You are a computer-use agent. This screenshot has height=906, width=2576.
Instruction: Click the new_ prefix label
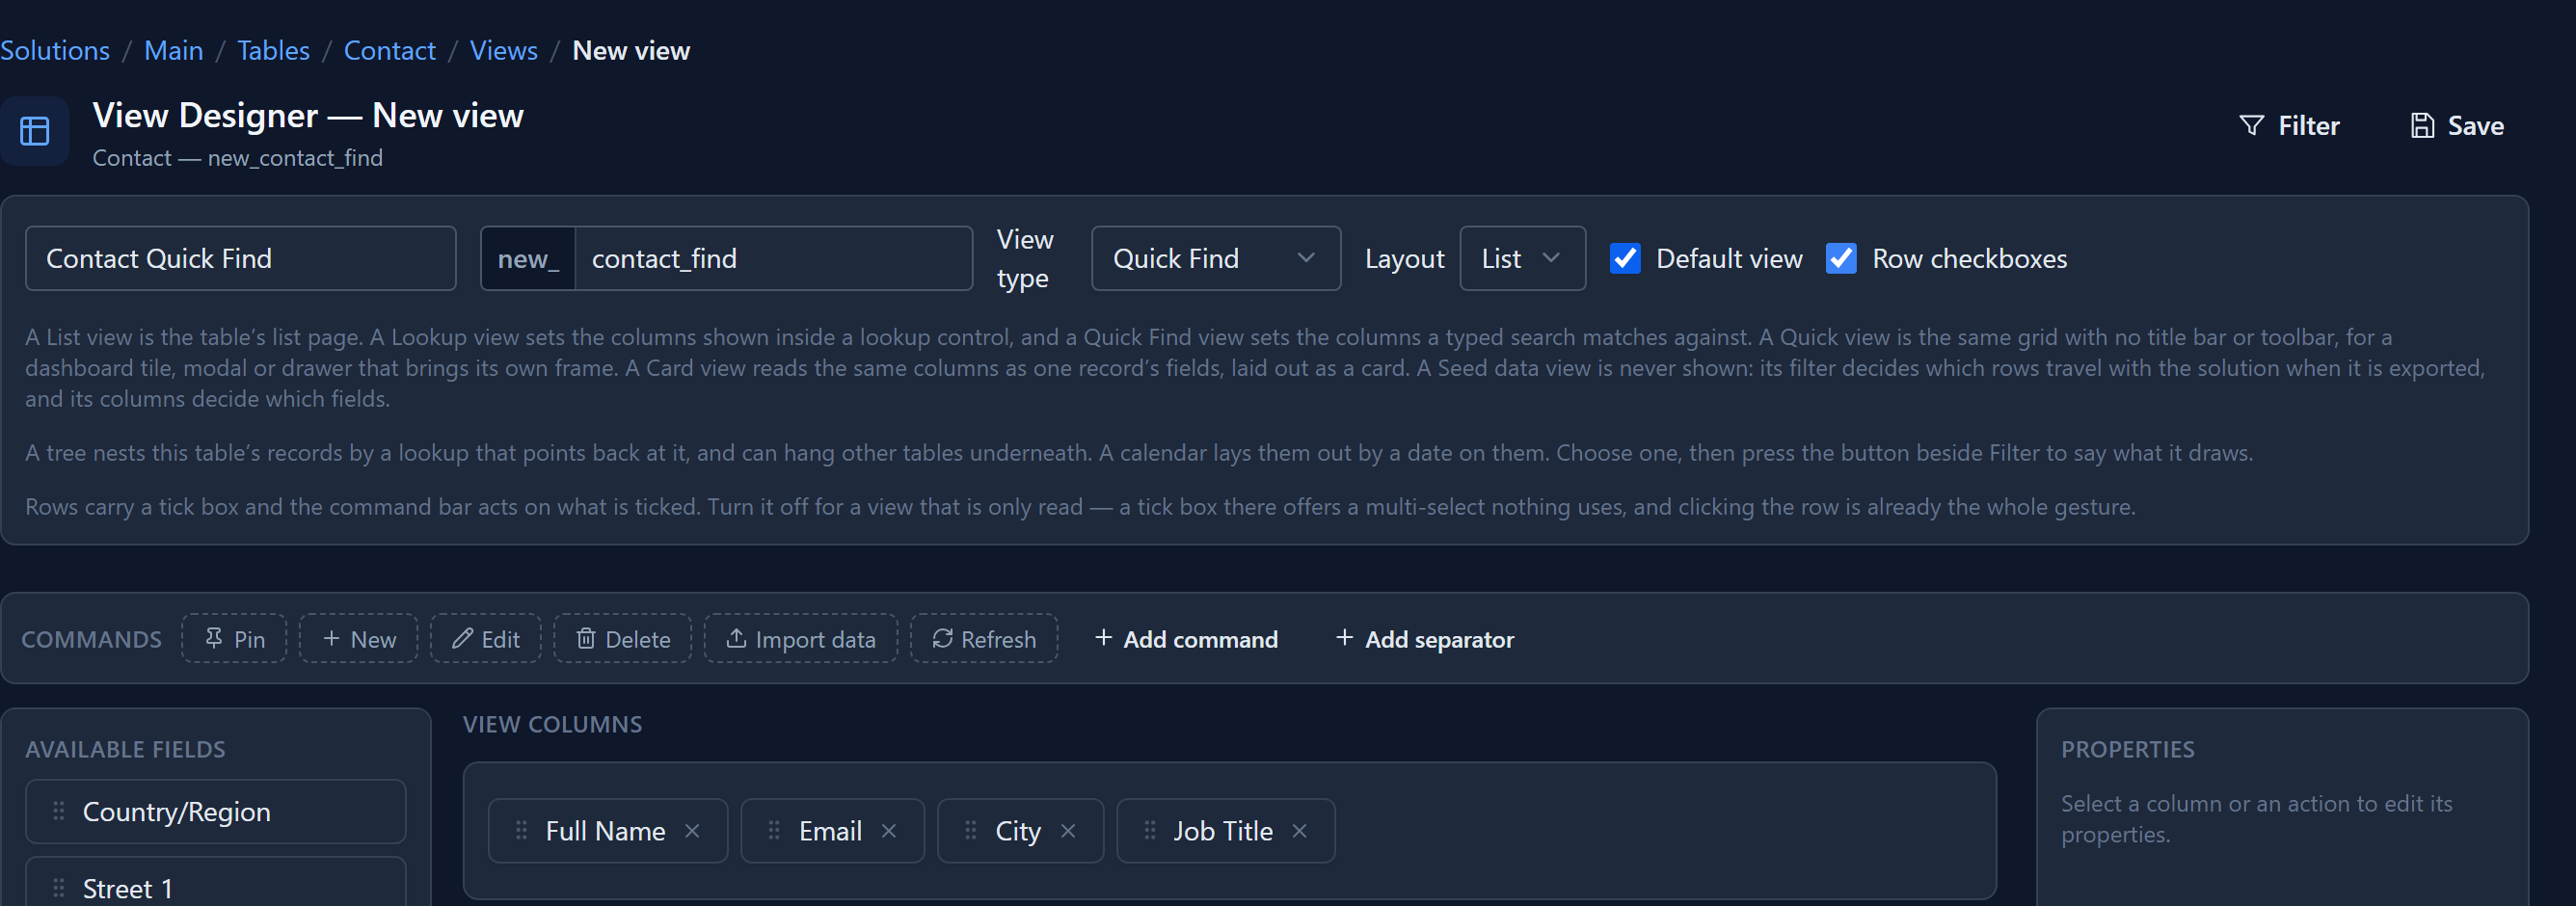528,259
